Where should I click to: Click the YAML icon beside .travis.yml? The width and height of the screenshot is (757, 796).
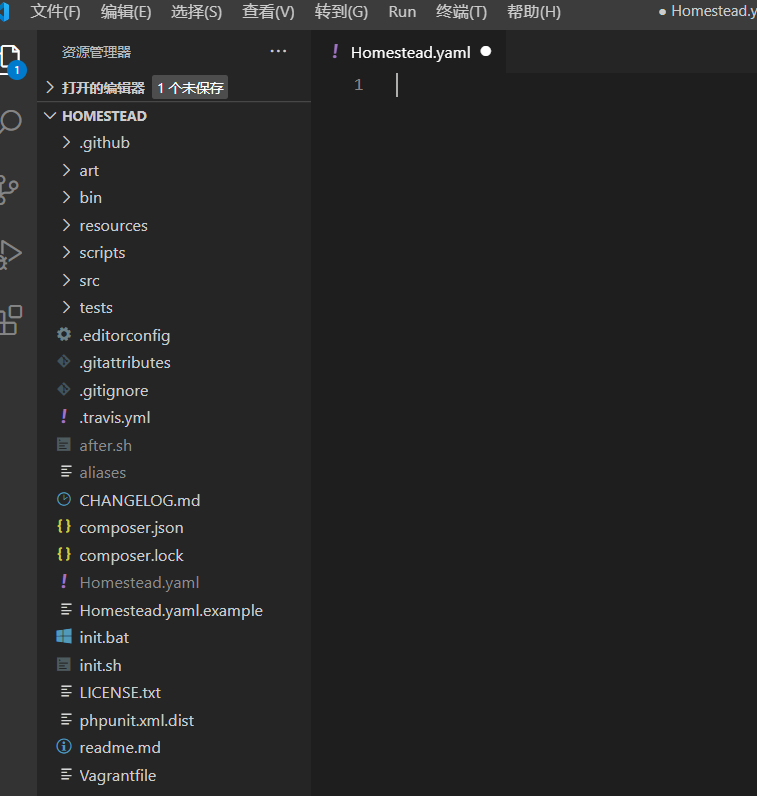(64, 417)
